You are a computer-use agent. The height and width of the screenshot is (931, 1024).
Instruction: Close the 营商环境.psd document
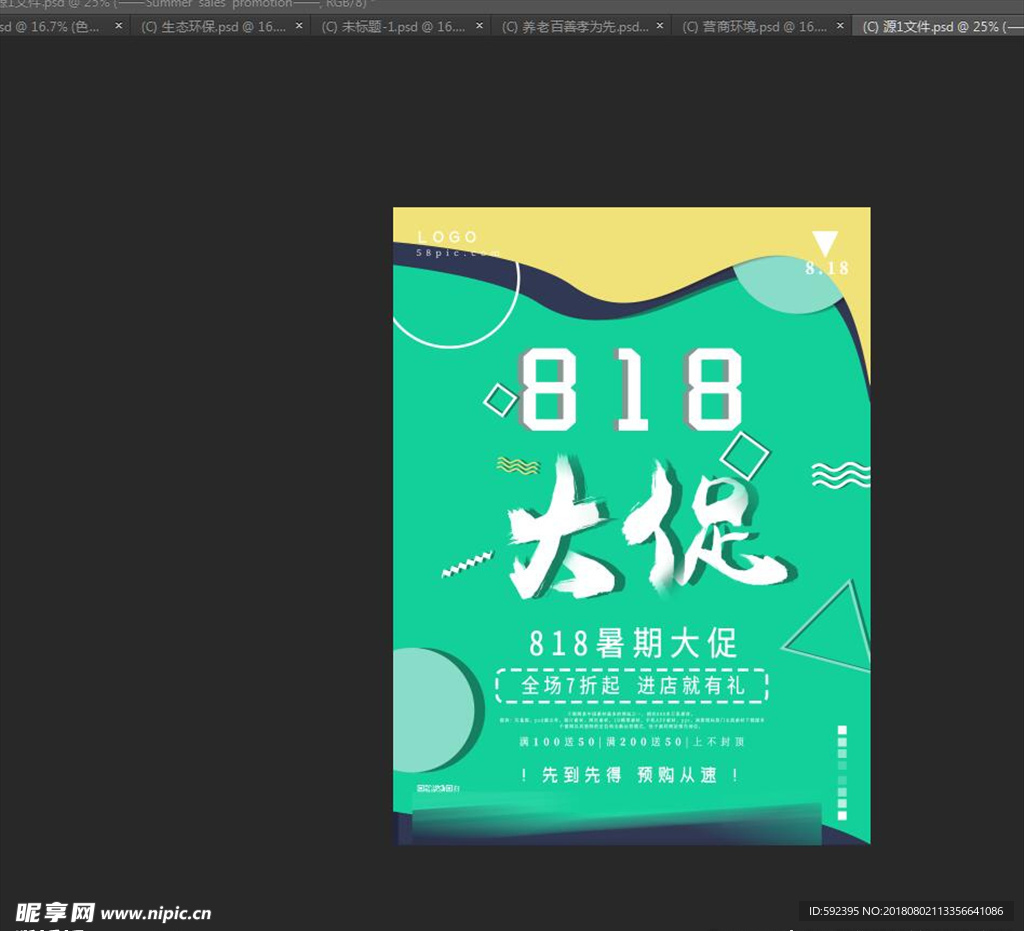click(x=839, y=26)
